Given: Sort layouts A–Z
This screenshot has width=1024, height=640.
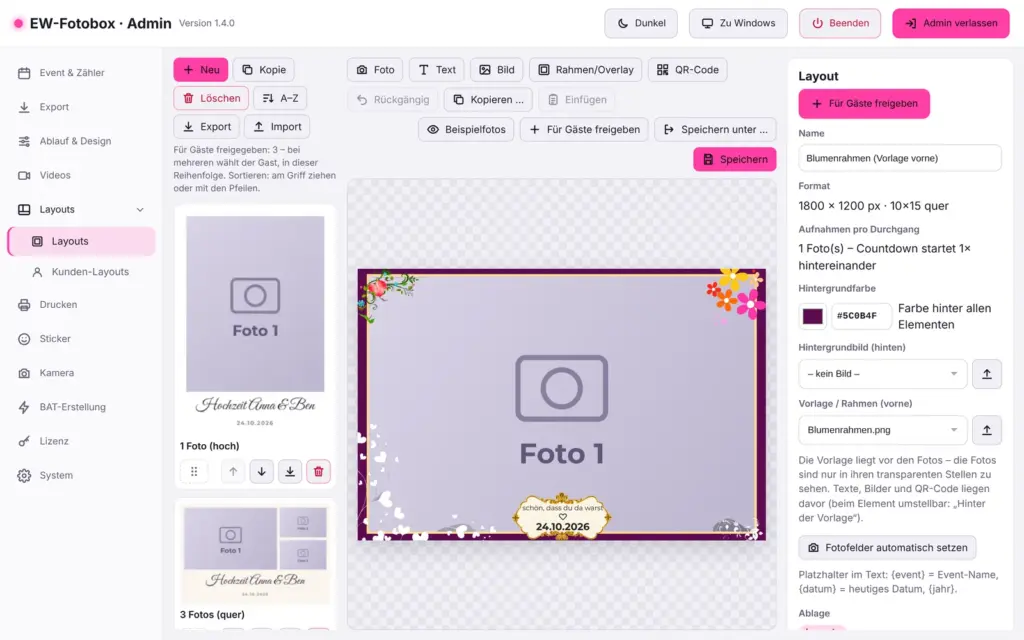Looking at the screenshot, I should (280, 98).
